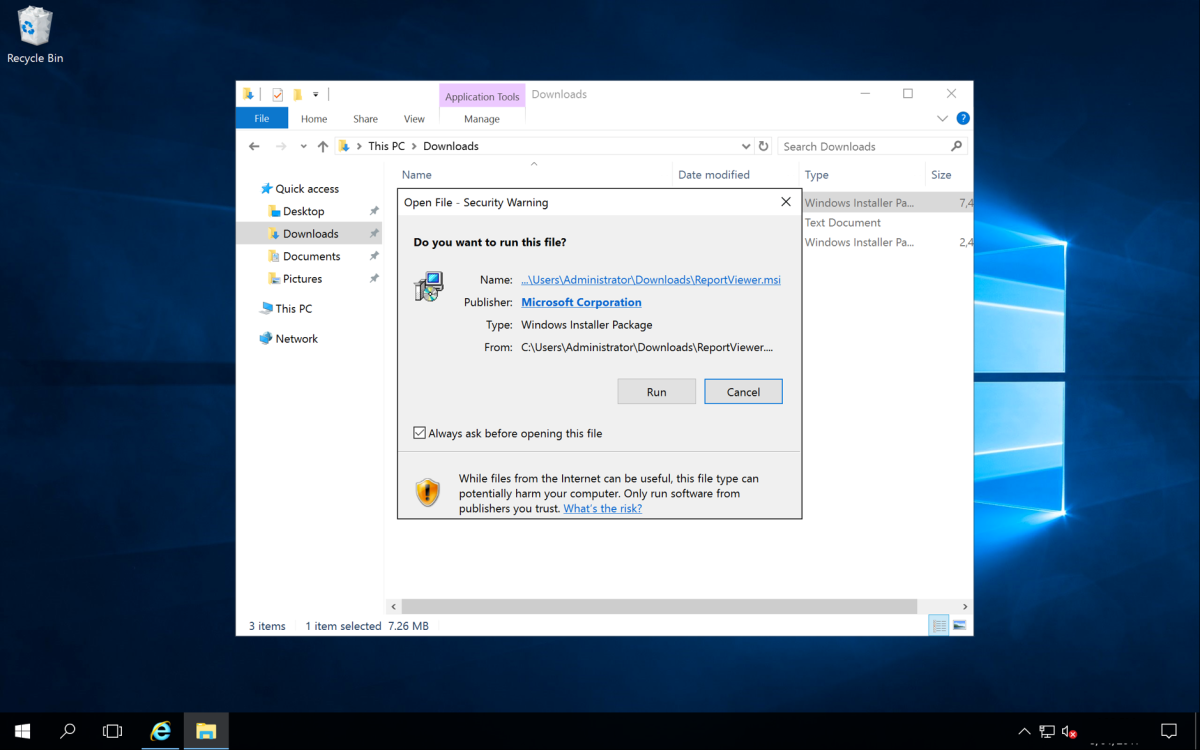Open the address bar history dropdown
1200x750 pixels.
[745, 145]
